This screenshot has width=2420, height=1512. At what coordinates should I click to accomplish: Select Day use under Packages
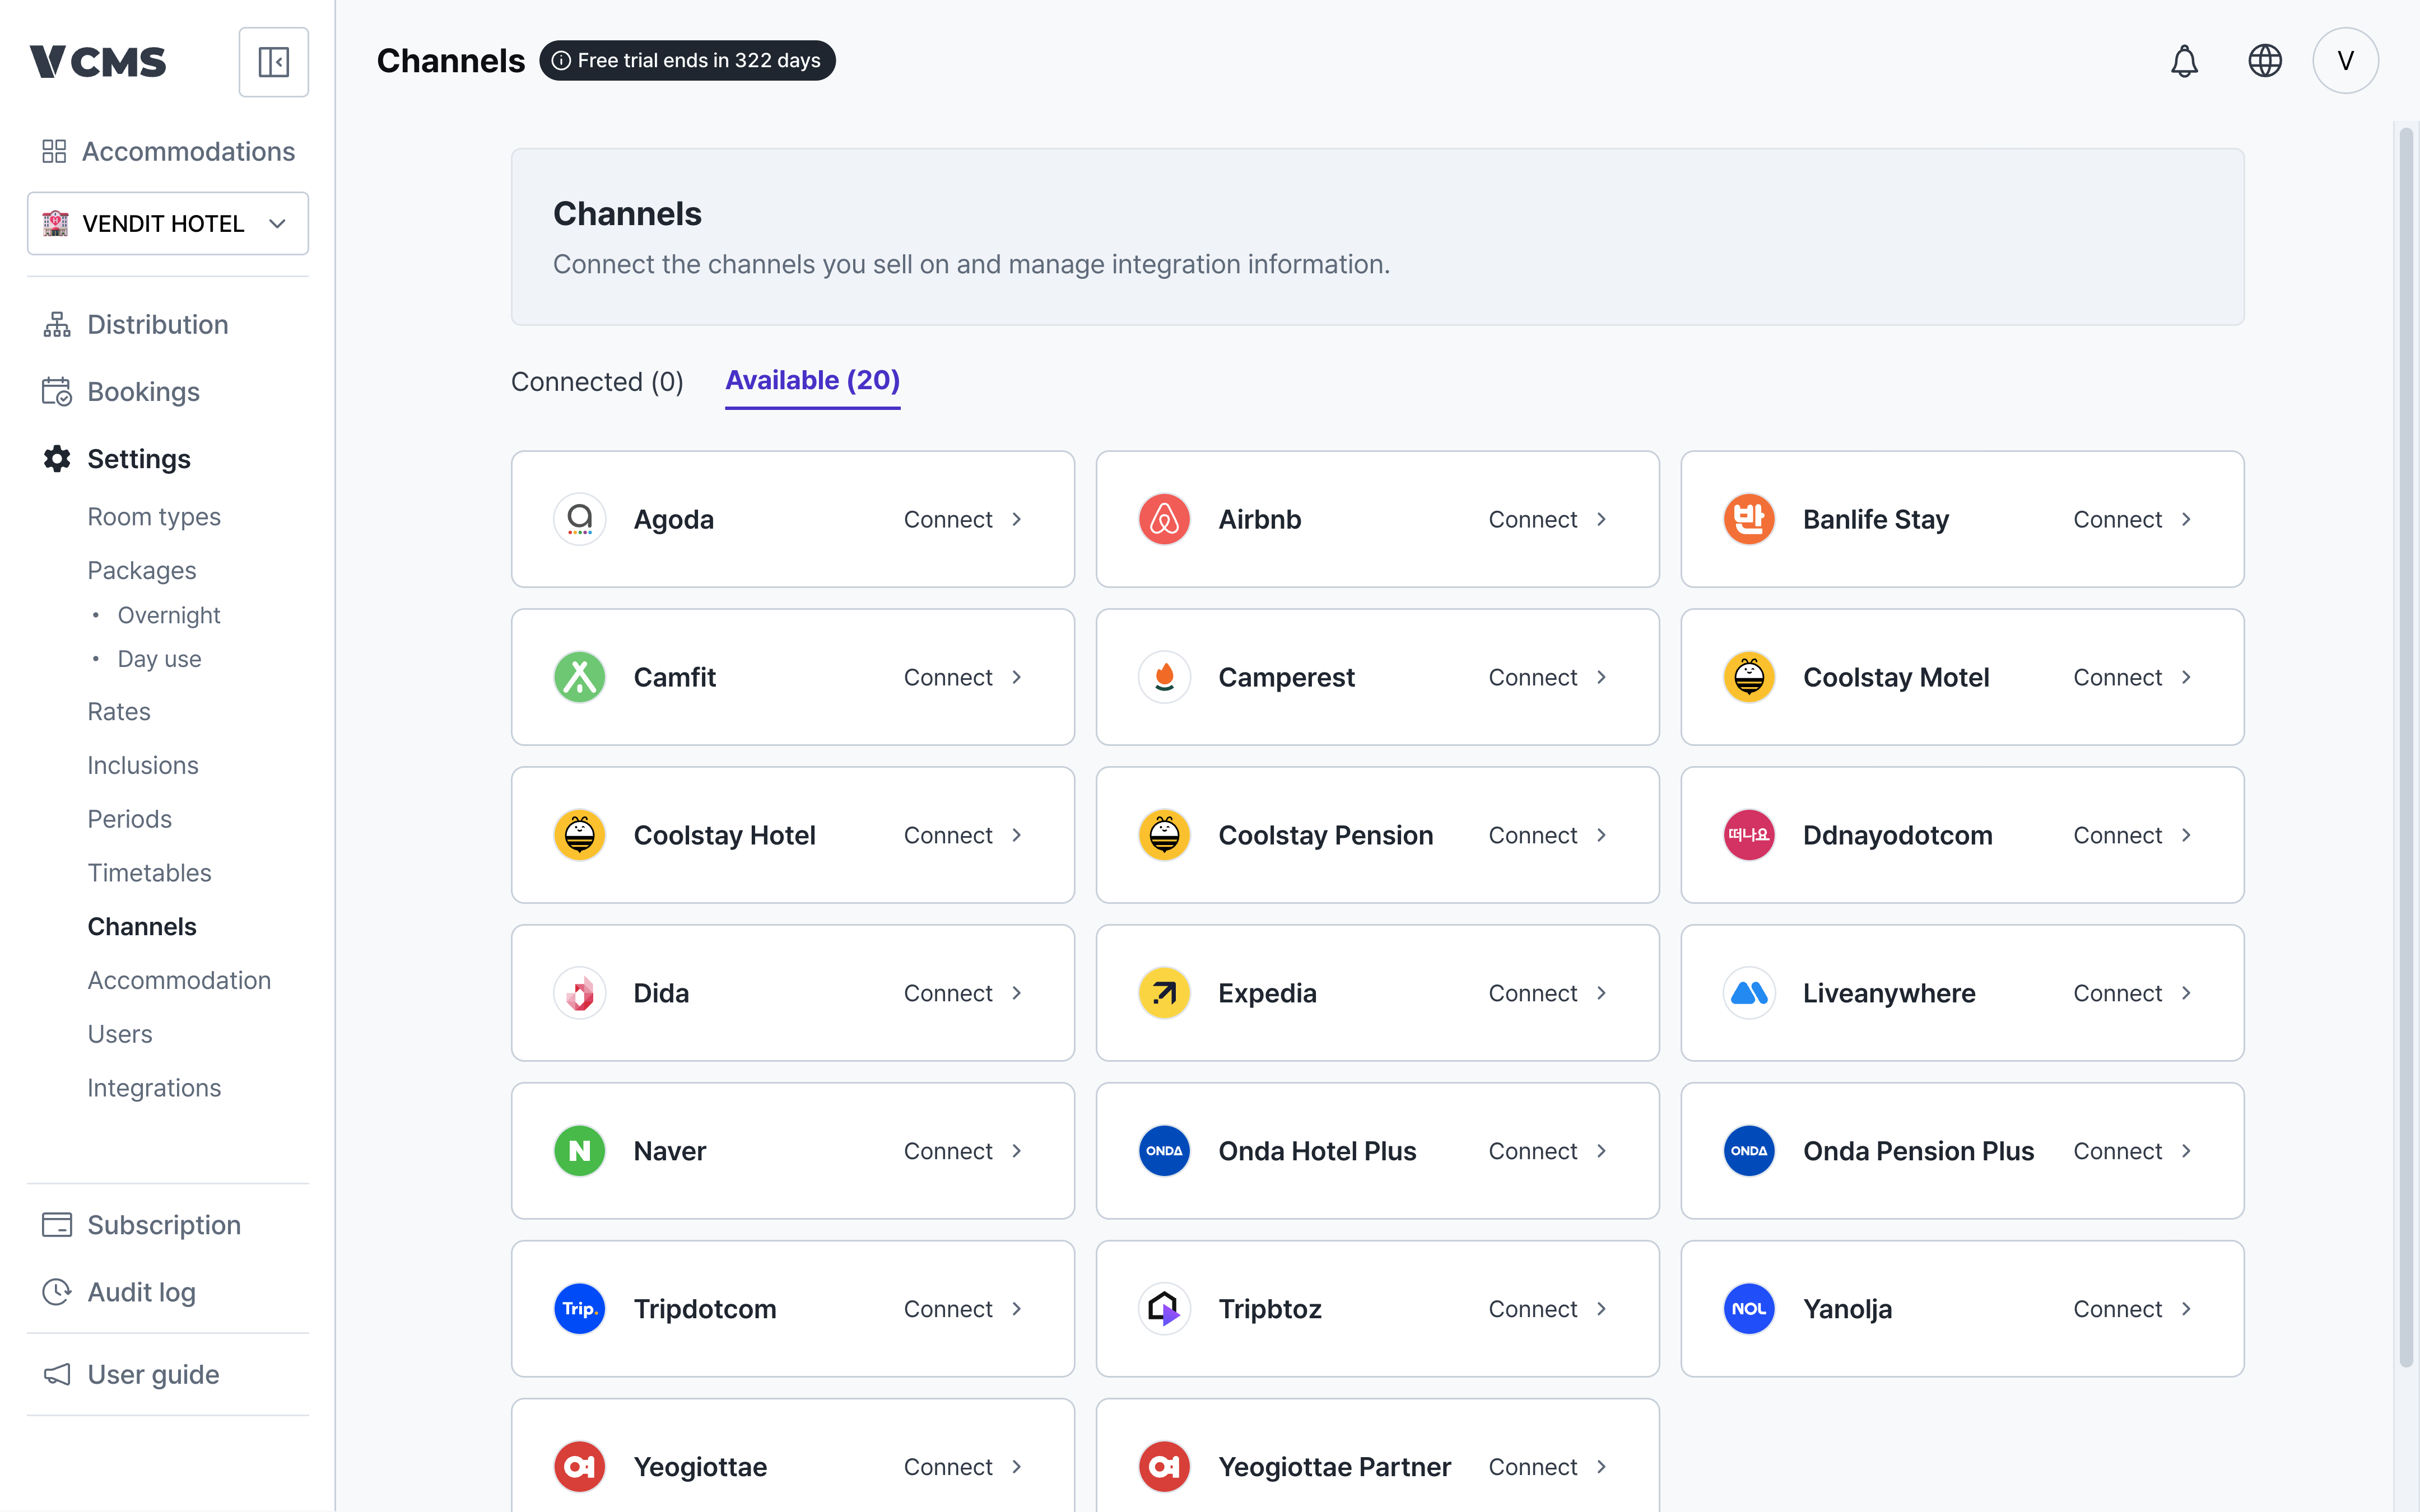click(160, 659)
